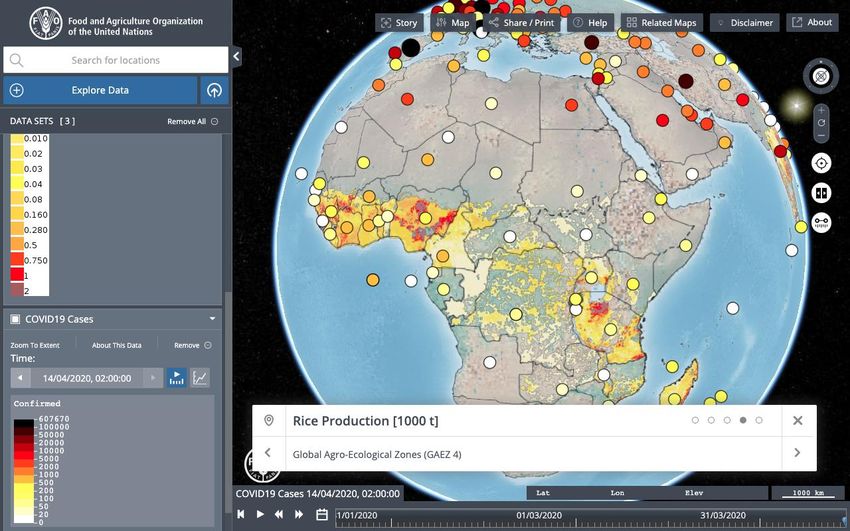850x531 pixels.
Task: Zoom in with the plus button
Action: point(821,111)
